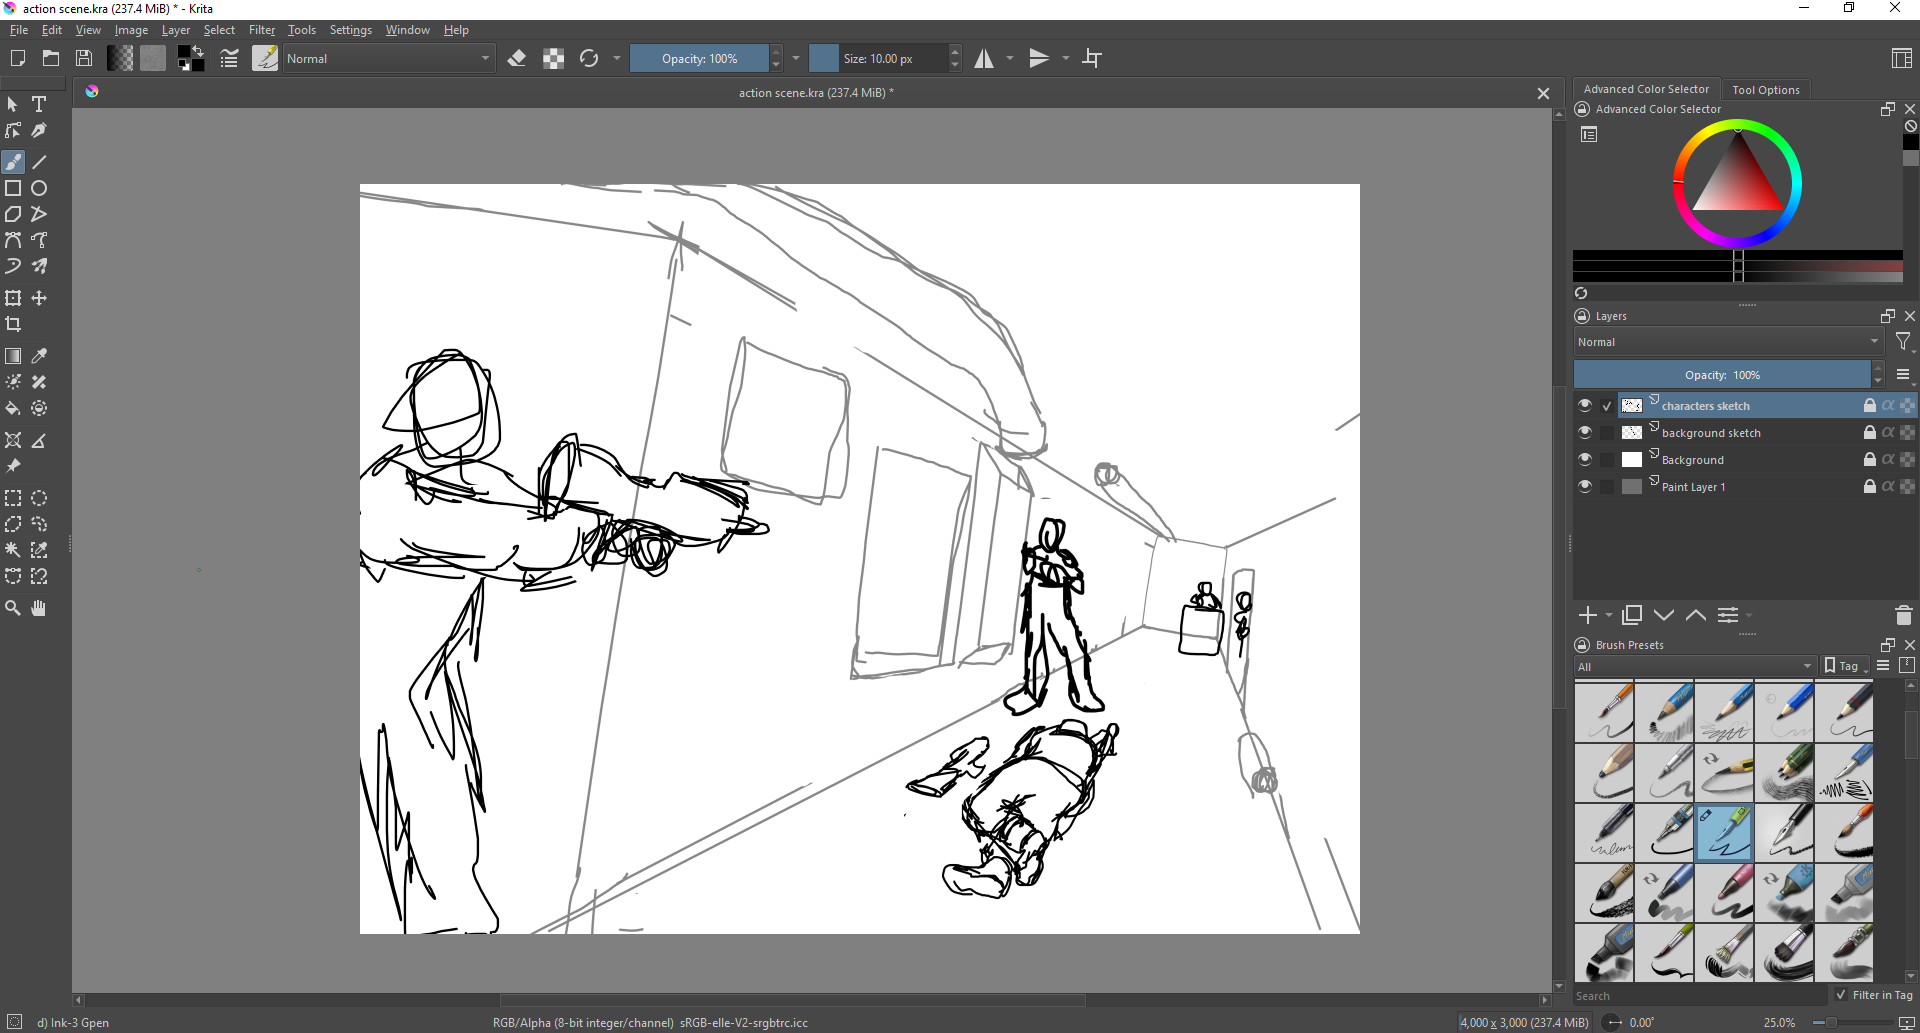The height and width of the screenshot is (1033, 1920).
Task: Select the Line tool
Action: [39, 162]
